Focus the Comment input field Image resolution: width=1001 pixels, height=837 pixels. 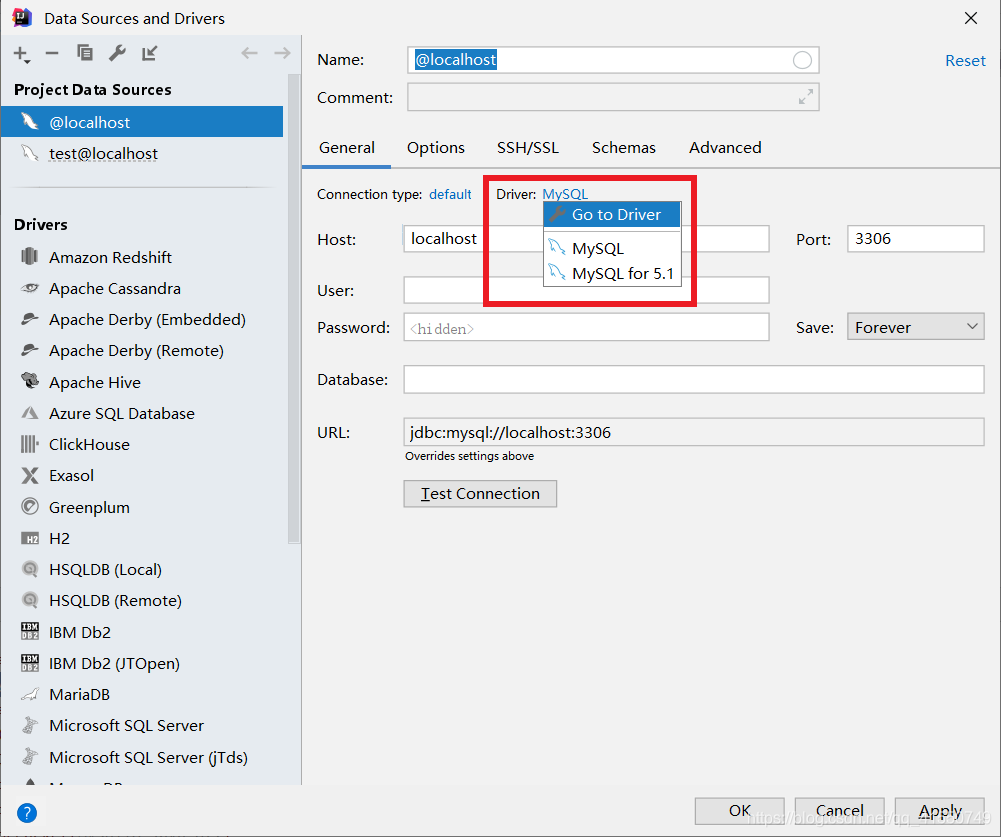pyautogui.click(x=613, y=97)
